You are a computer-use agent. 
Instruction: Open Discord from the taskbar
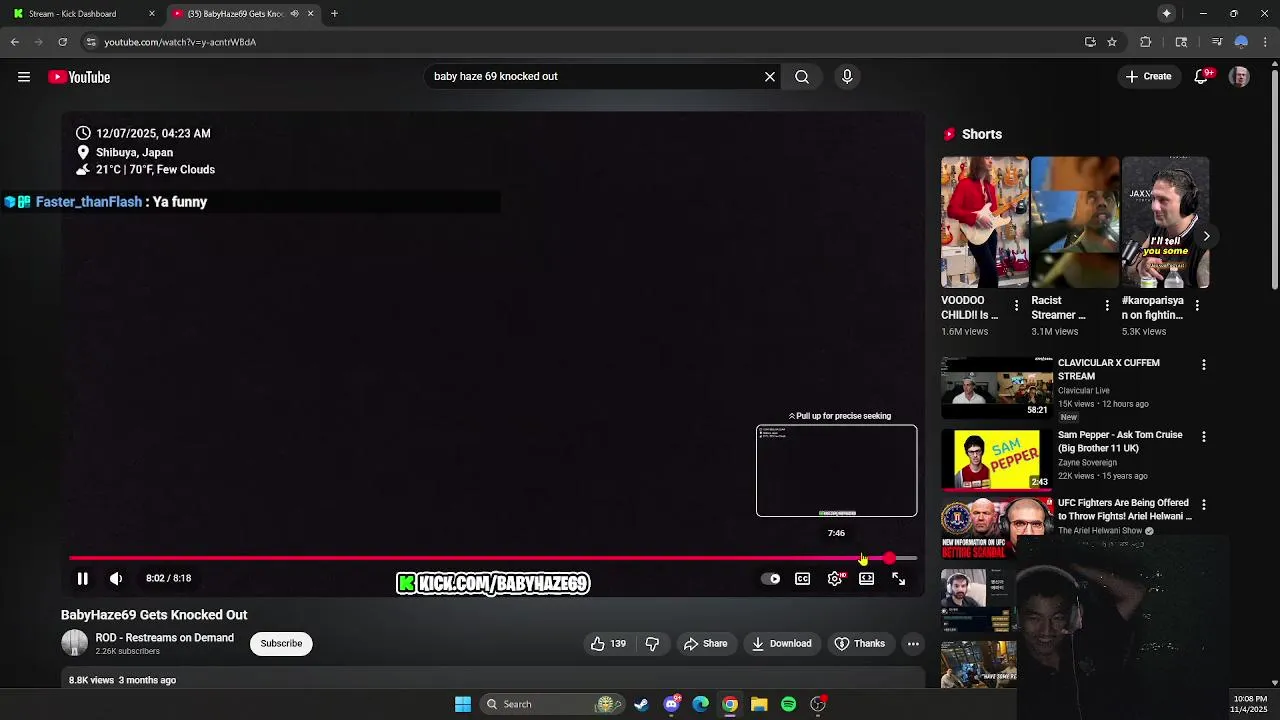[x=671, y=704]
